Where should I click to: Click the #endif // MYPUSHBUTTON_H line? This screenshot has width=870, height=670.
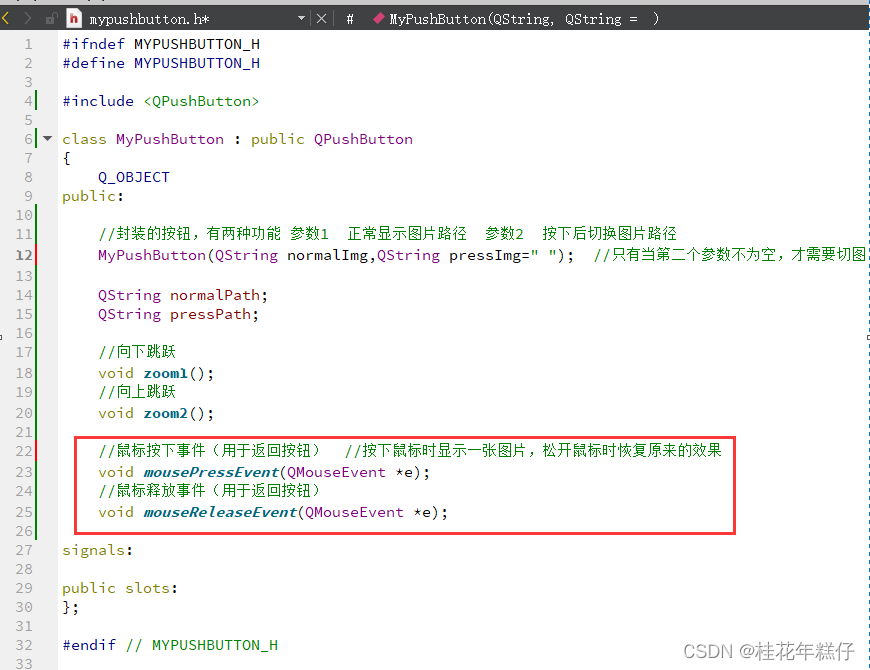pos(170,645)
